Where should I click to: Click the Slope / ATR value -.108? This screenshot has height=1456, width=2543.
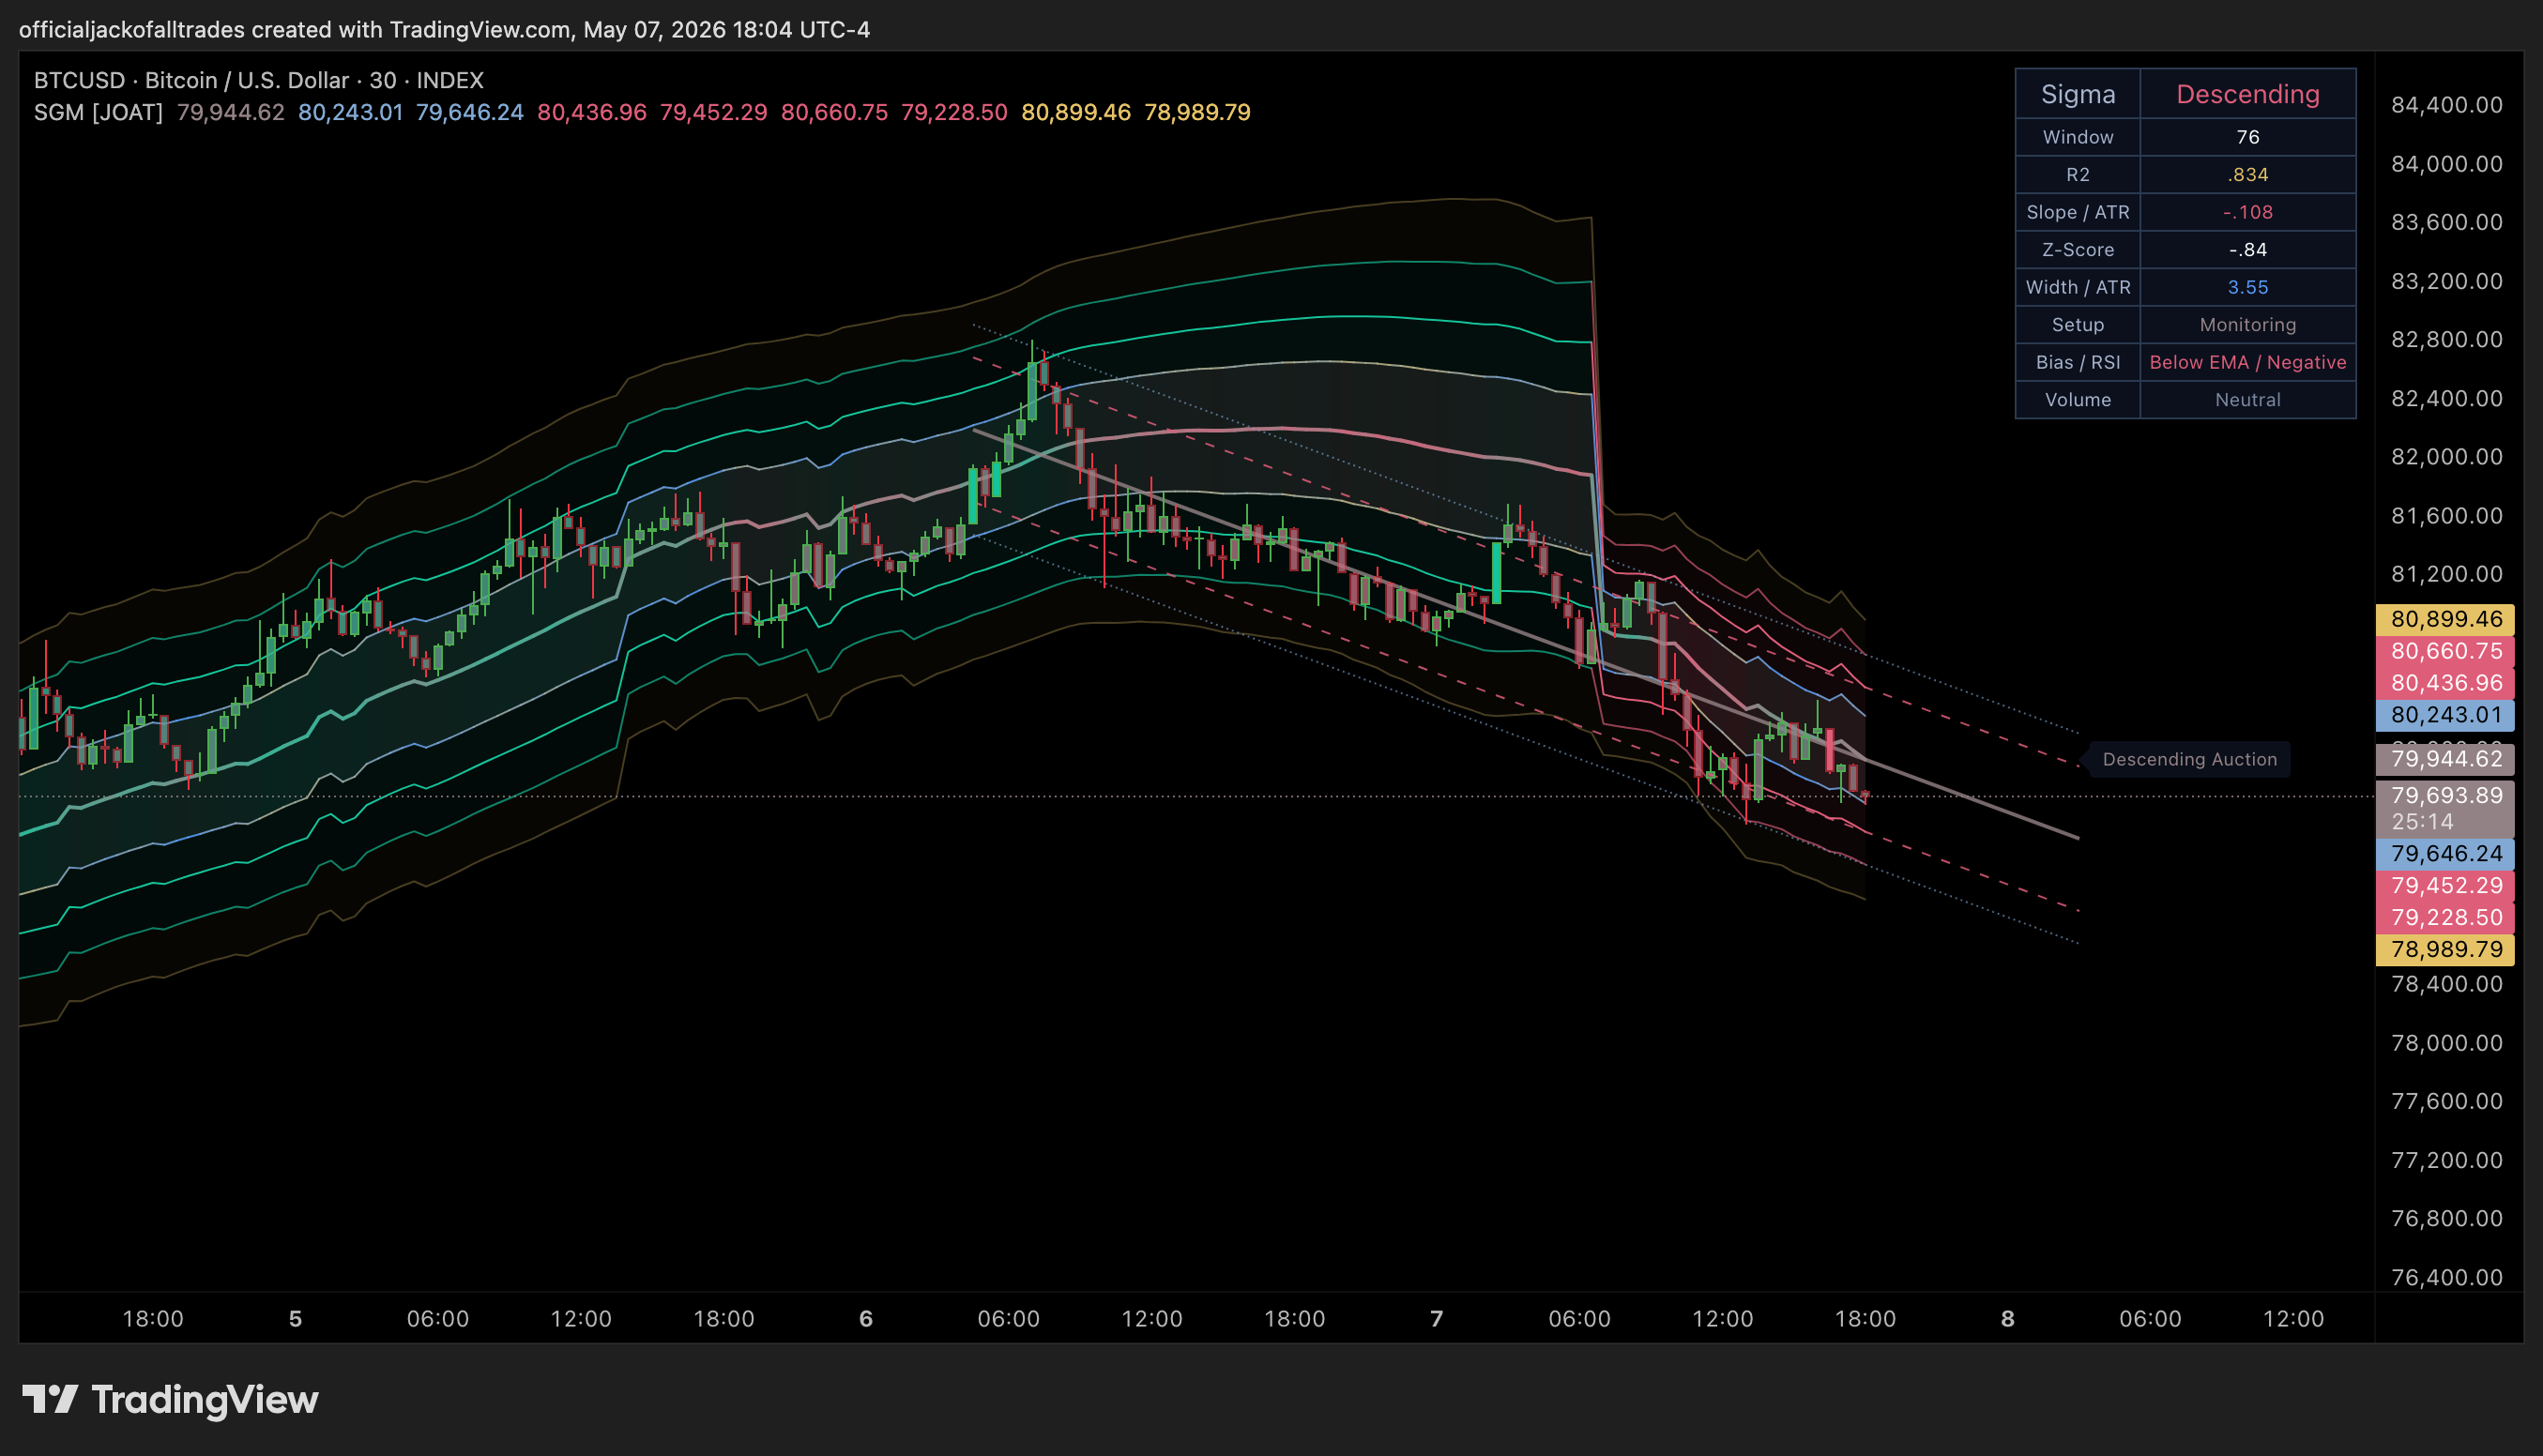coord(2248,212)
